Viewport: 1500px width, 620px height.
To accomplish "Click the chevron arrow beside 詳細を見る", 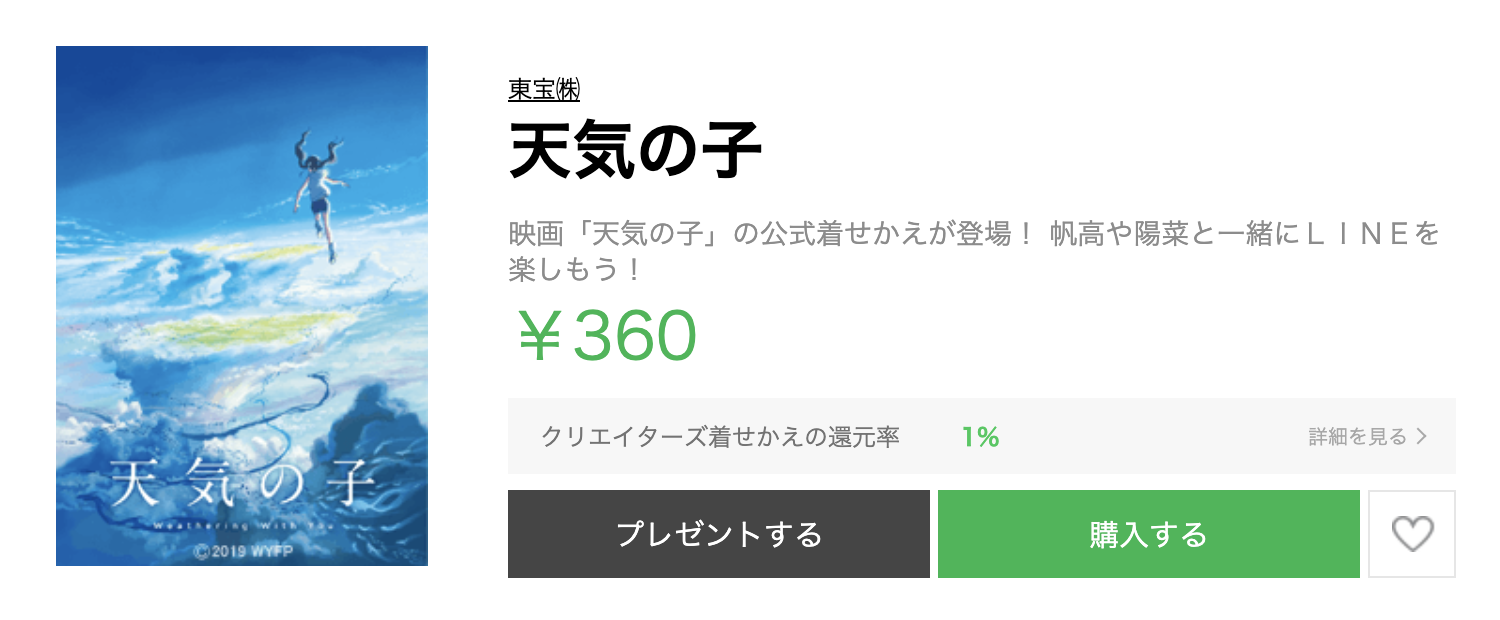I will coord(1421,437).
